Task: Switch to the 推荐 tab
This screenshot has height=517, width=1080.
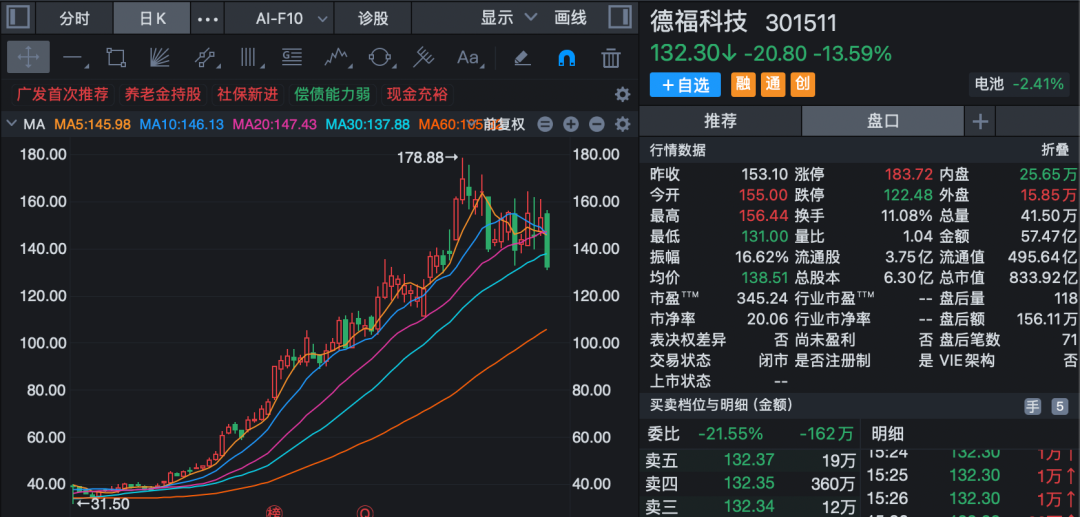Action: [x=720, y=122]
